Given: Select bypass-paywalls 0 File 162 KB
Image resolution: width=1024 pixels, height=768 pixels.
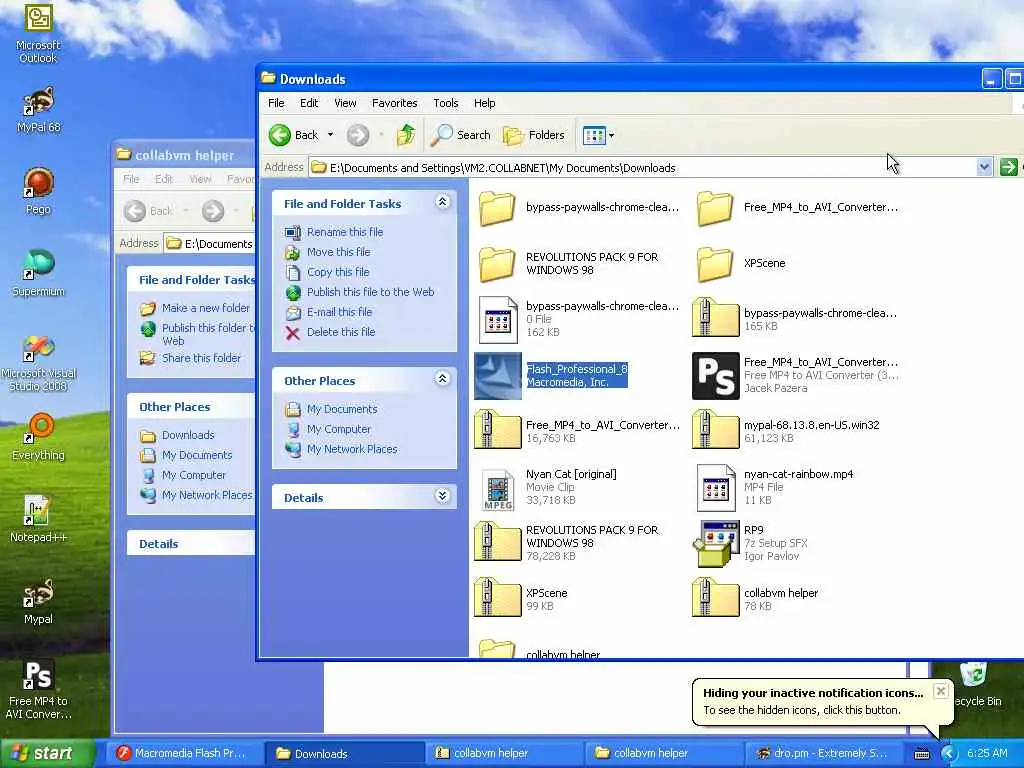Looking at the screenshot, I should pos(579,319).
